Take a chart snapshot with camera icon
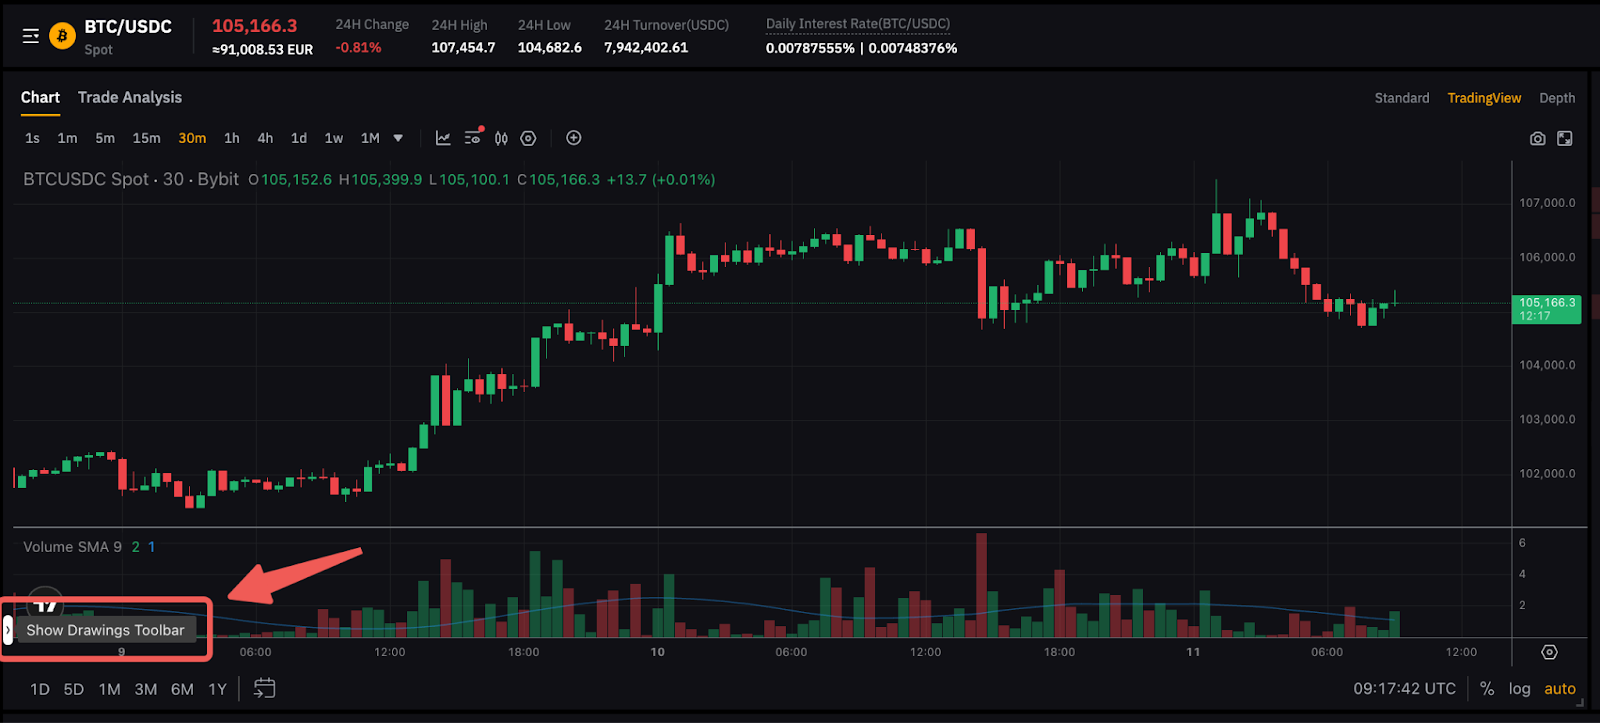Viewport: 1600px width, 723px height. (x=1537, y=138)
